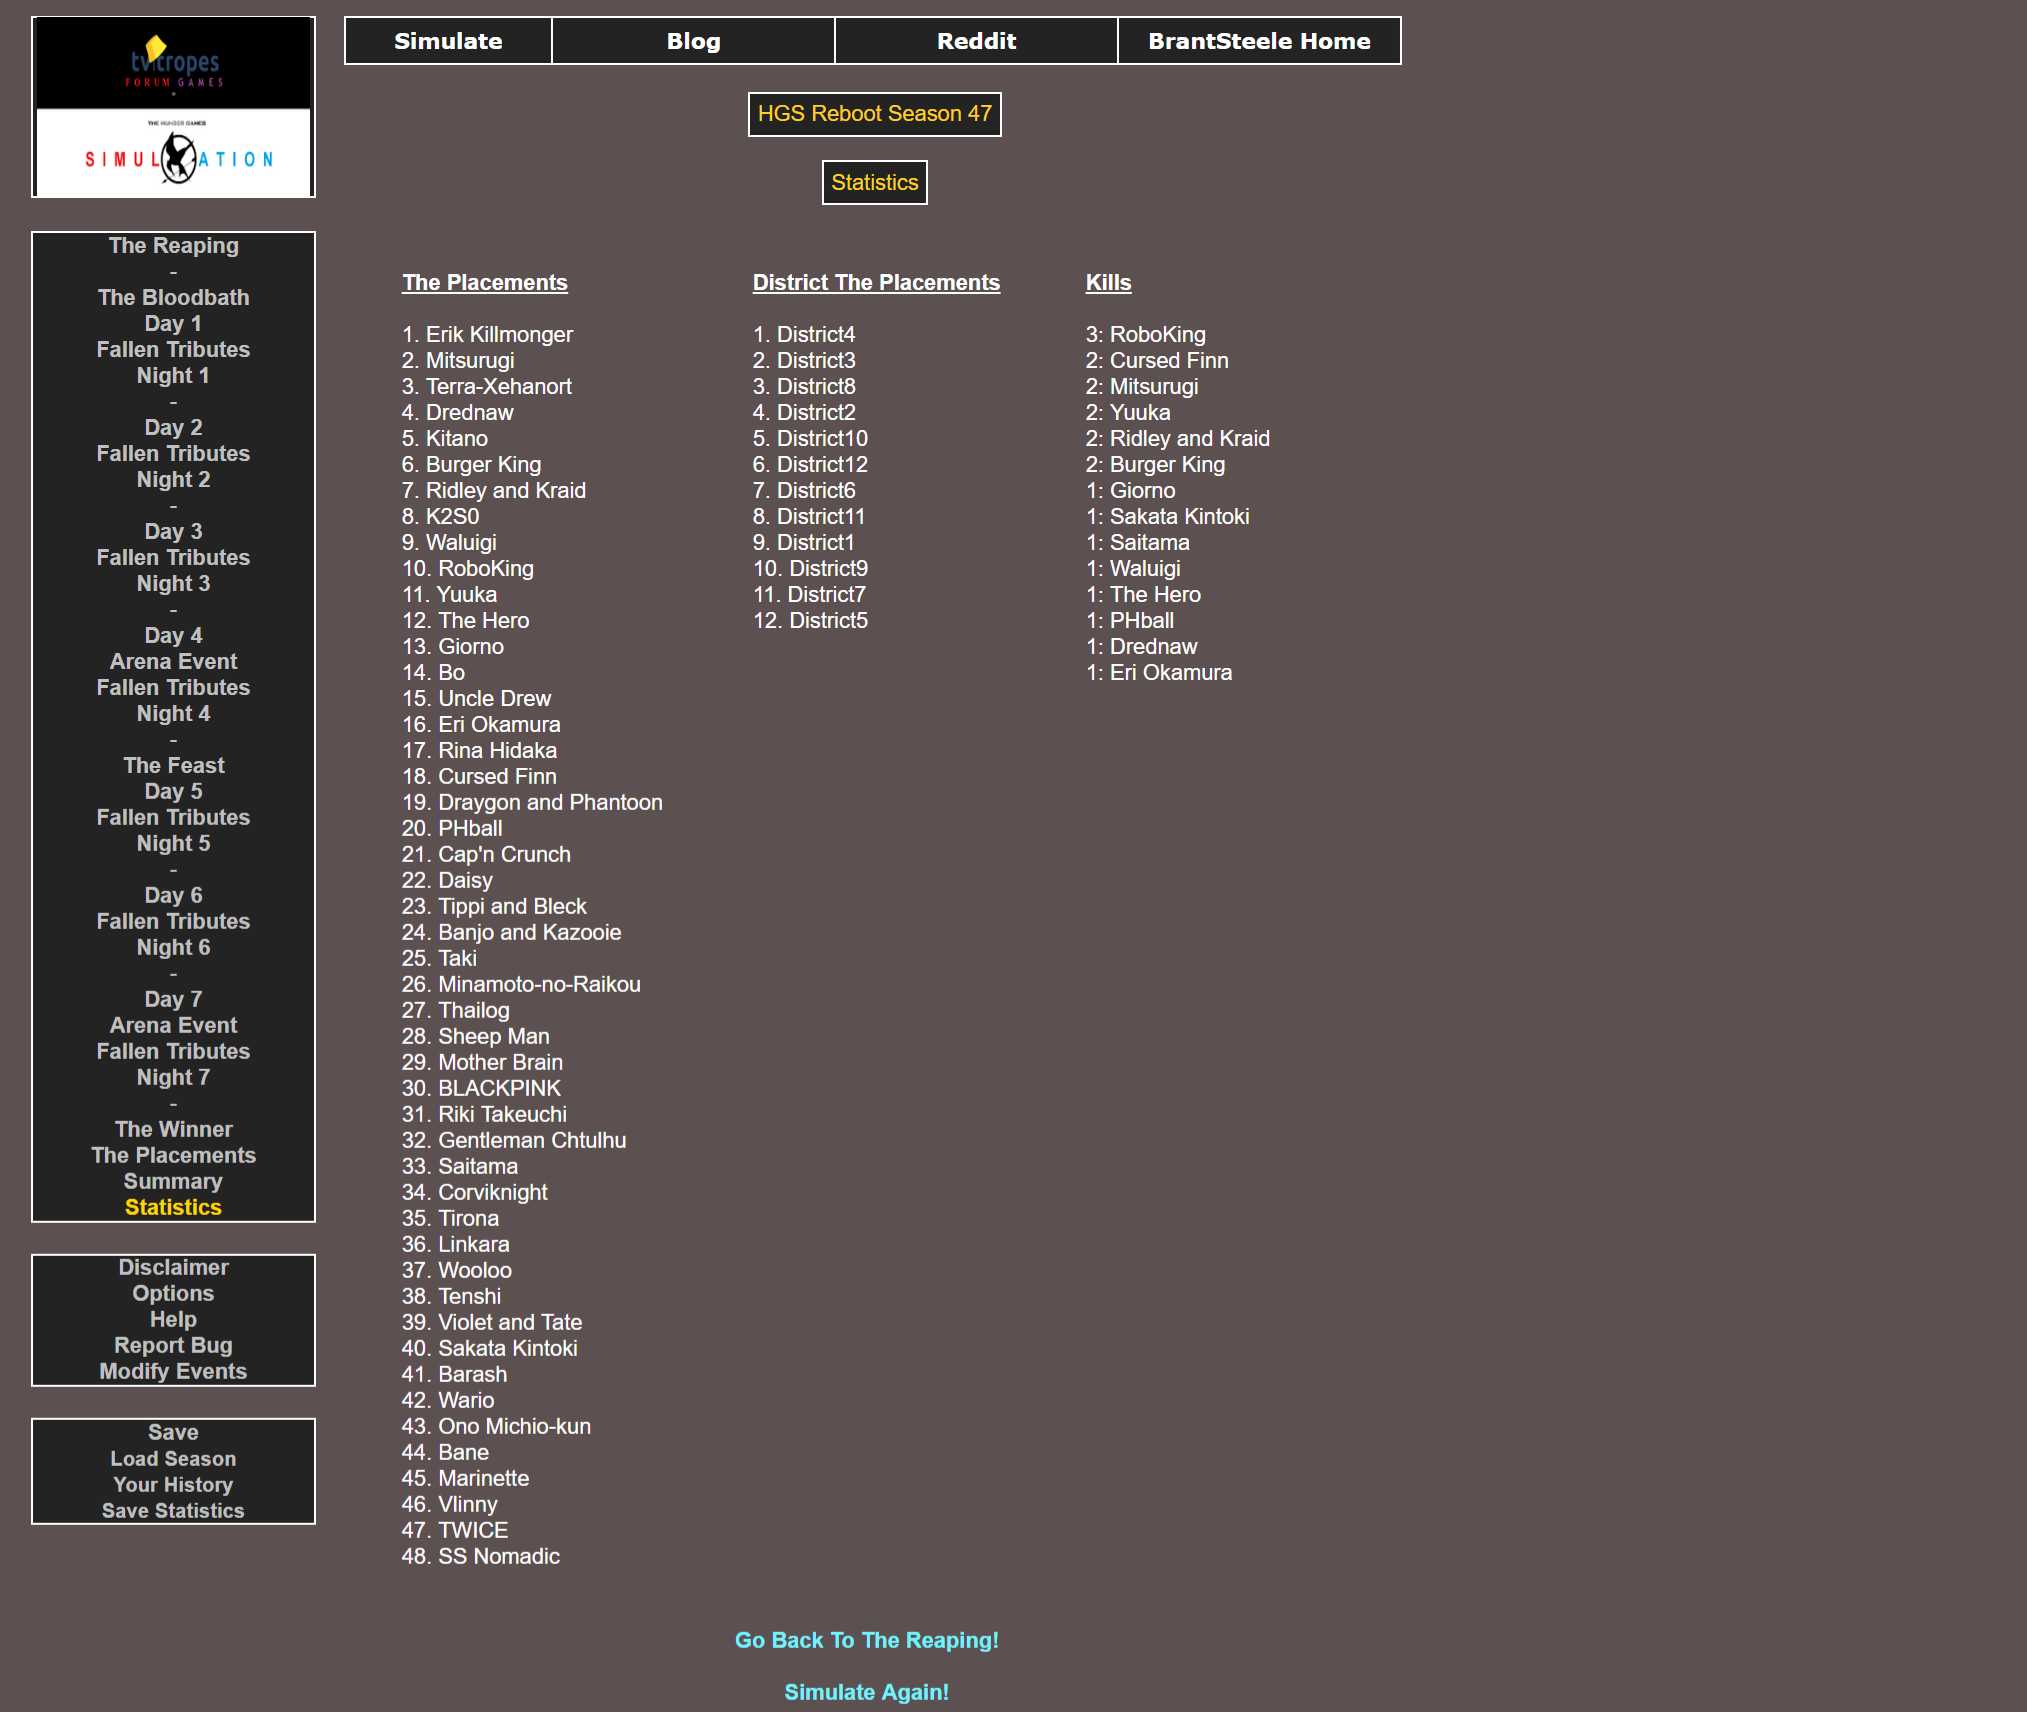Open The Bloodbath page
The width and height of the screenshot is (2027, 1712).
pos(173,298)
